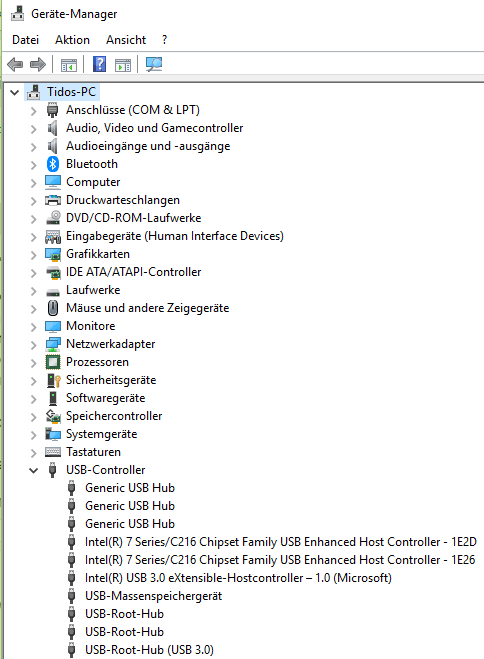Viewport: 484px width, 659px height.
Task: Click the Tidos-PC computer icon
Action: click(34, 92)
